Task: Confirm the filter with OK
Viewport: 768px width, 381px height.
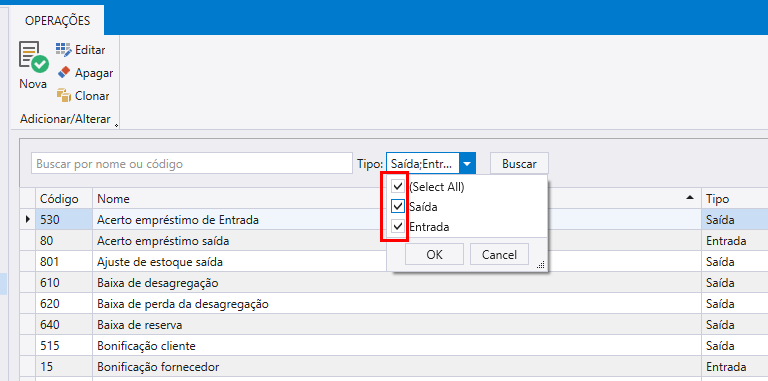Action: click(x=434, y=255)
